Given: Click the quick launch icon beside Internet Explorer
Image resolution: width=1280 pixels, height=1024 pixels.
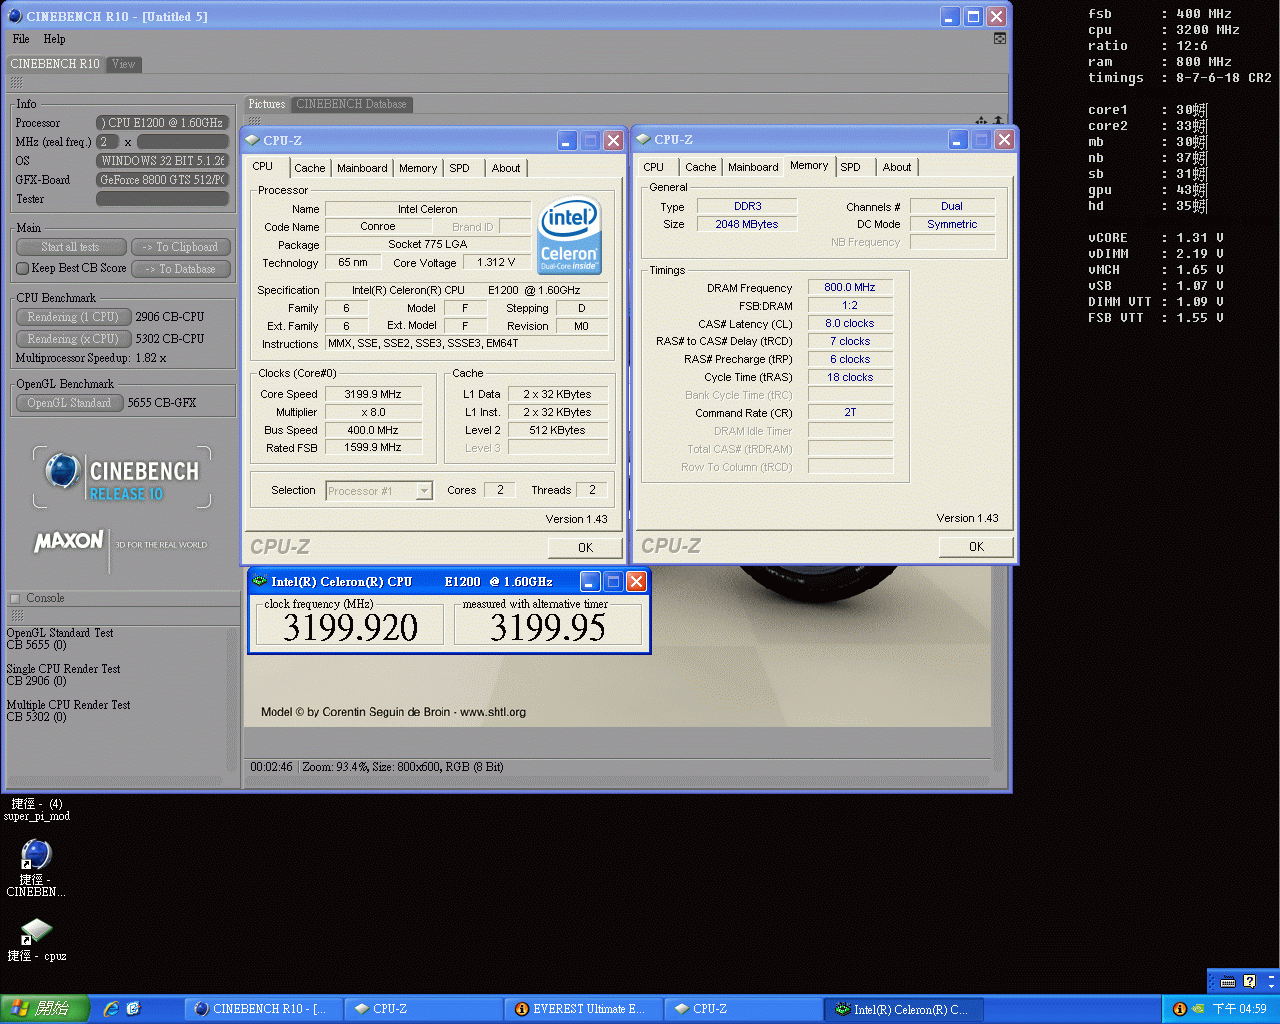Looking at the screenshot, I should pos(133,1009).
